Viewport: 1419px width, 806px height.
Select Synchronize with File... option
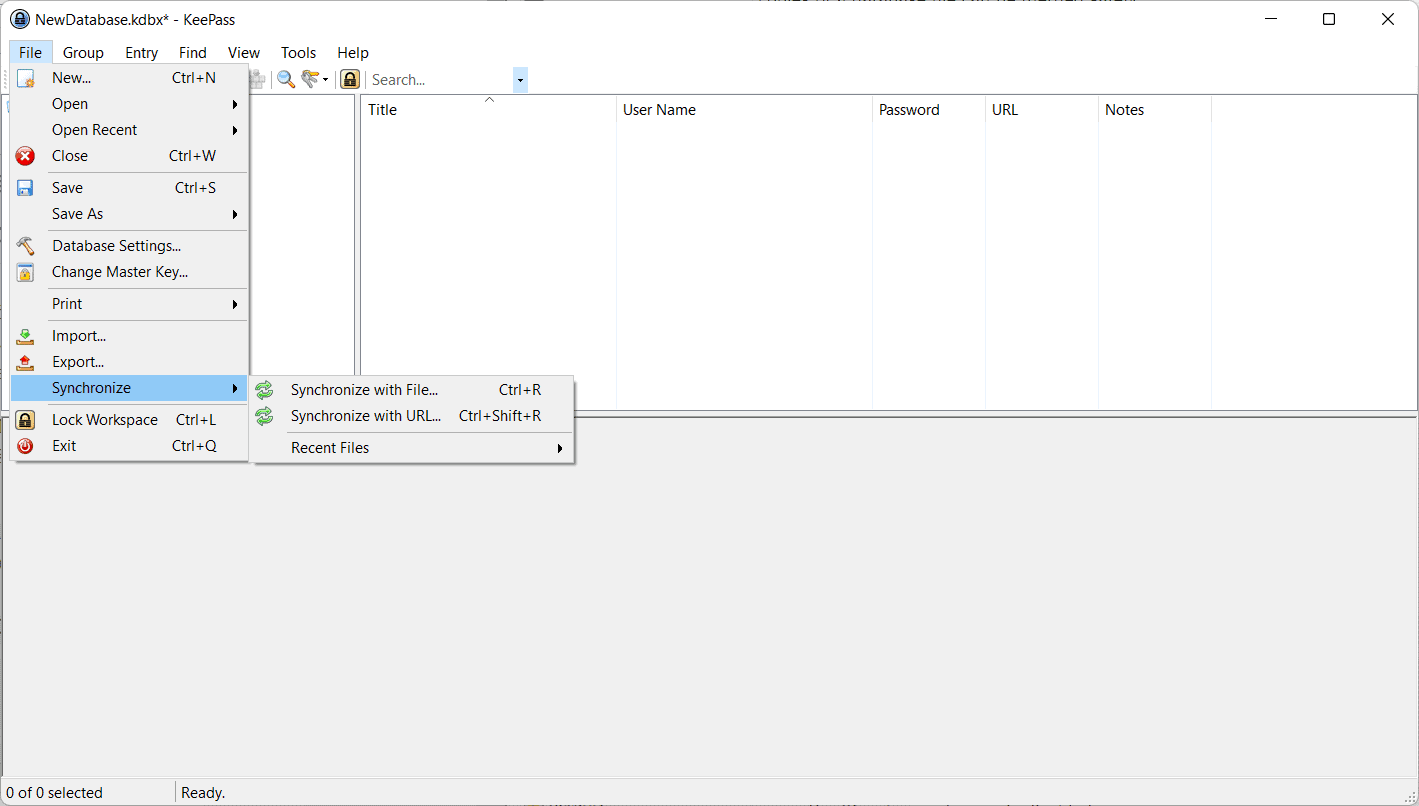(412, 390)
